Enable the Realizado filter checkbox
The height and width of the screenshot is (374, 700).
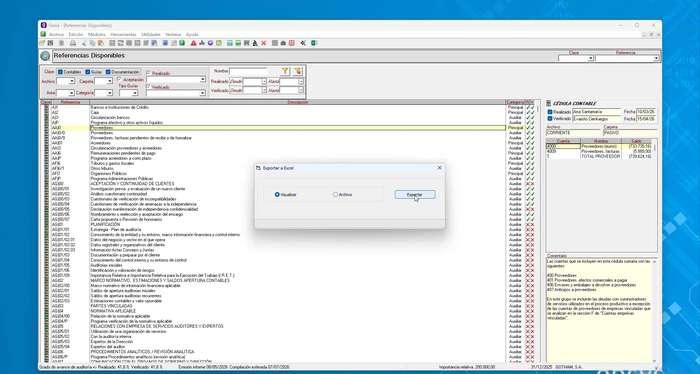[x=149, y=73]
